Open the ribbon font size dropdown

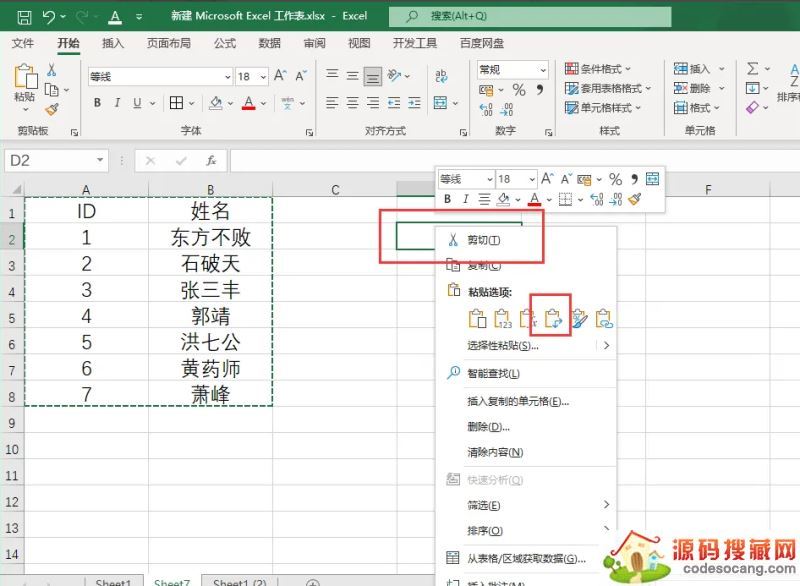coord(263,77)
